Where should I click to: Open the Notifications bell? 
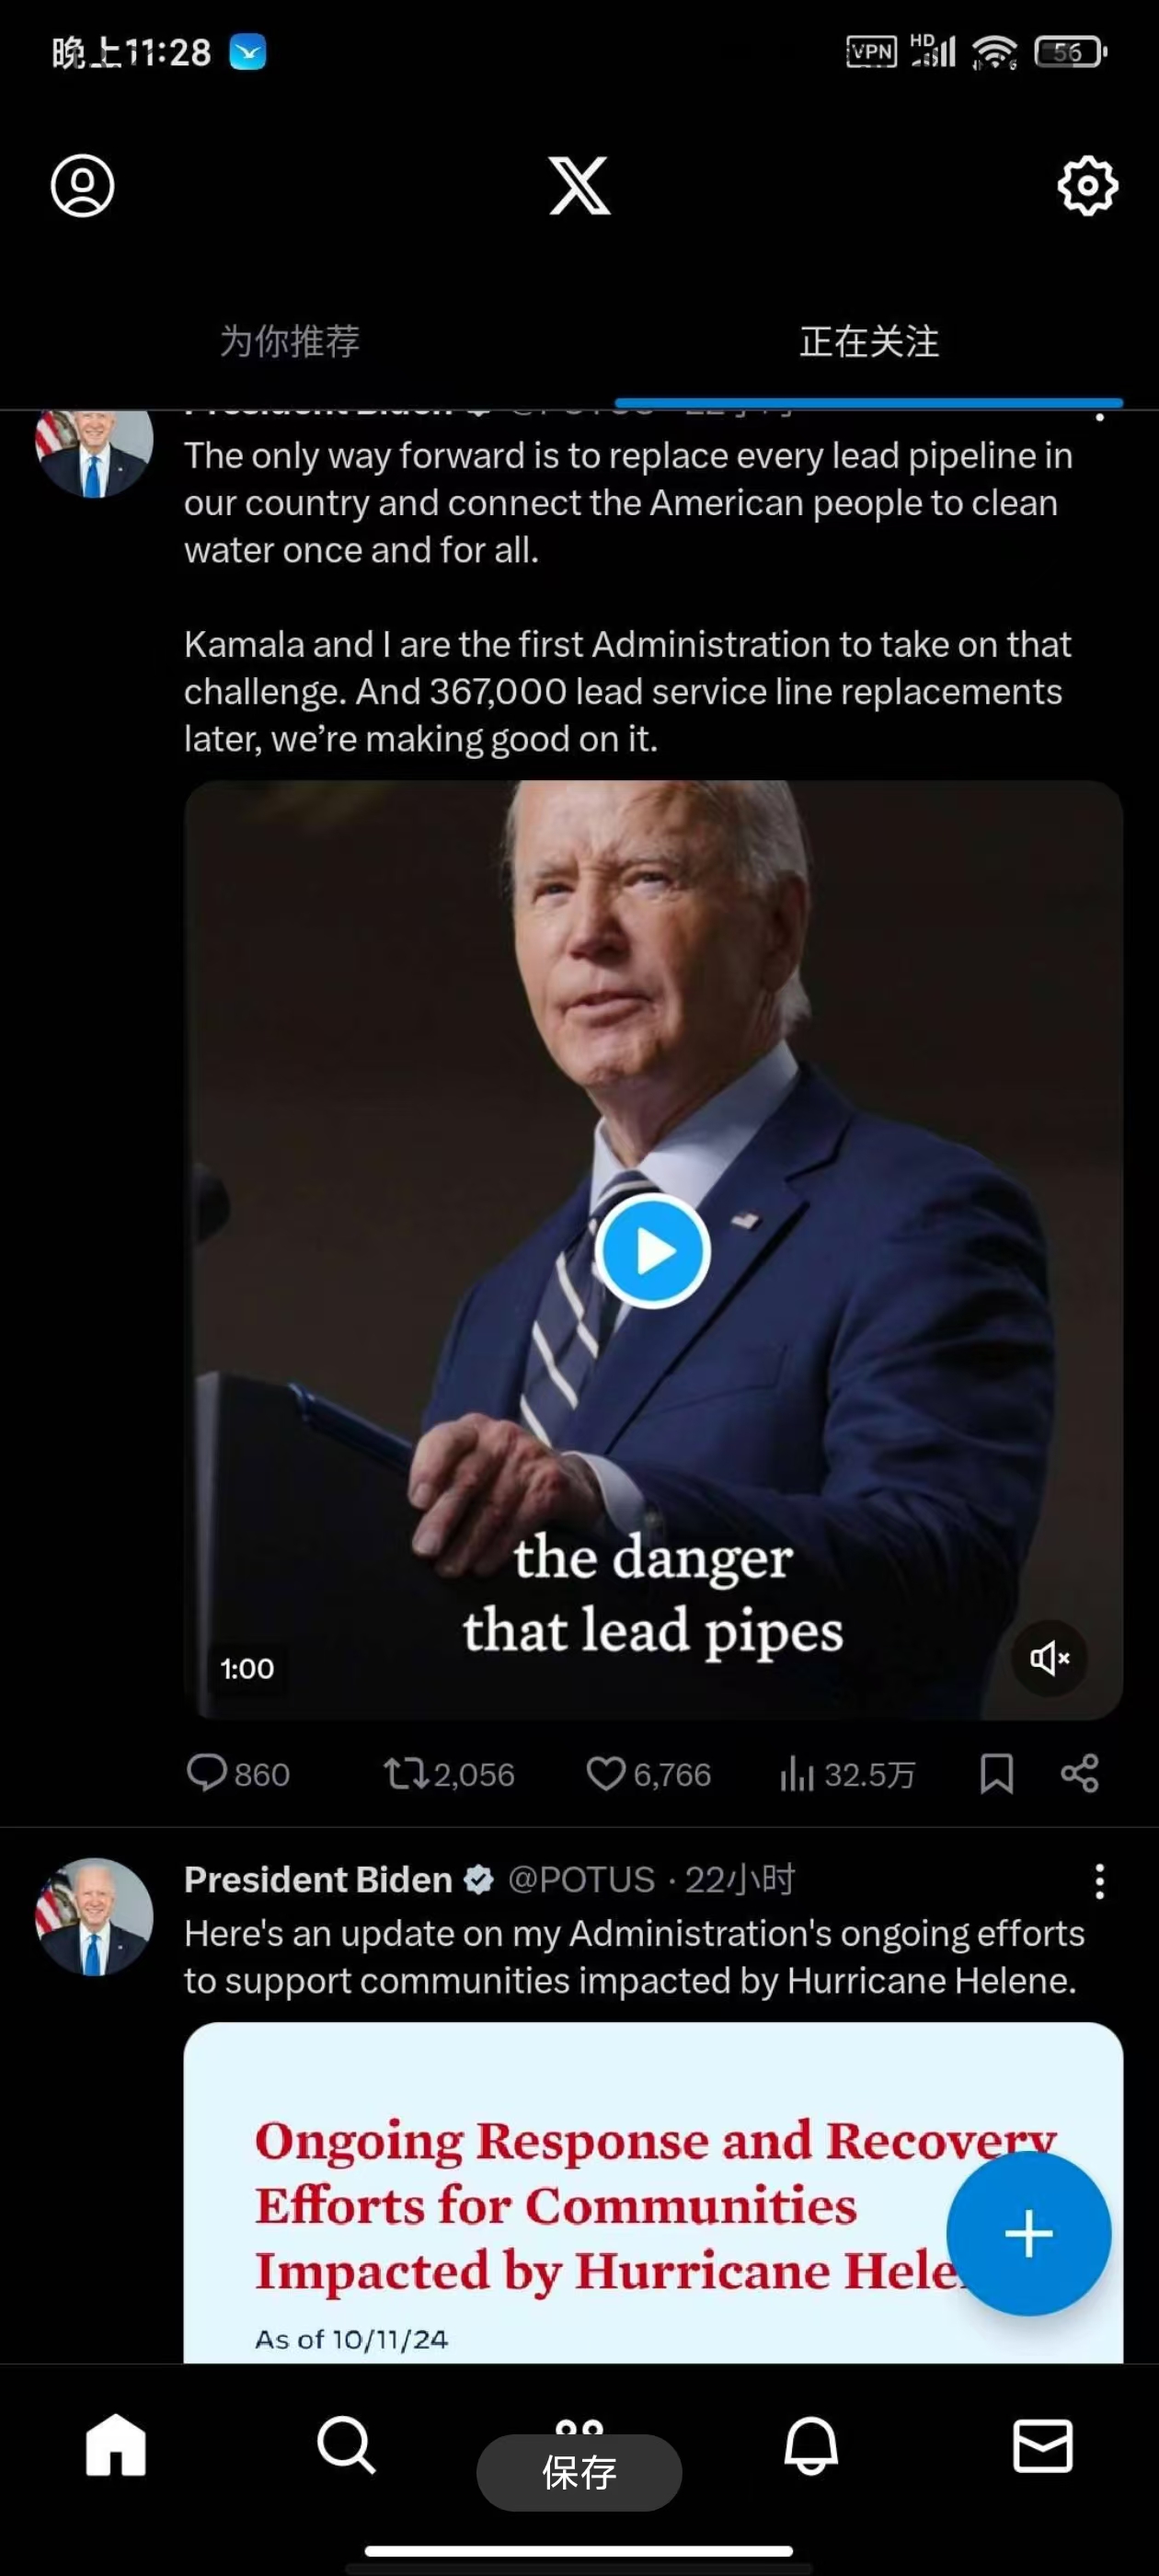tap(810, 2446)
